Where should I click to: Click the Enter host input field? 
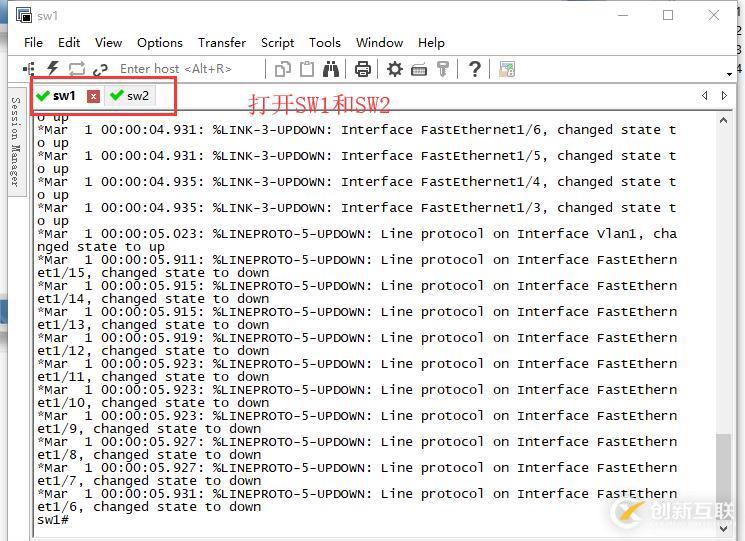tap(189, 69)
